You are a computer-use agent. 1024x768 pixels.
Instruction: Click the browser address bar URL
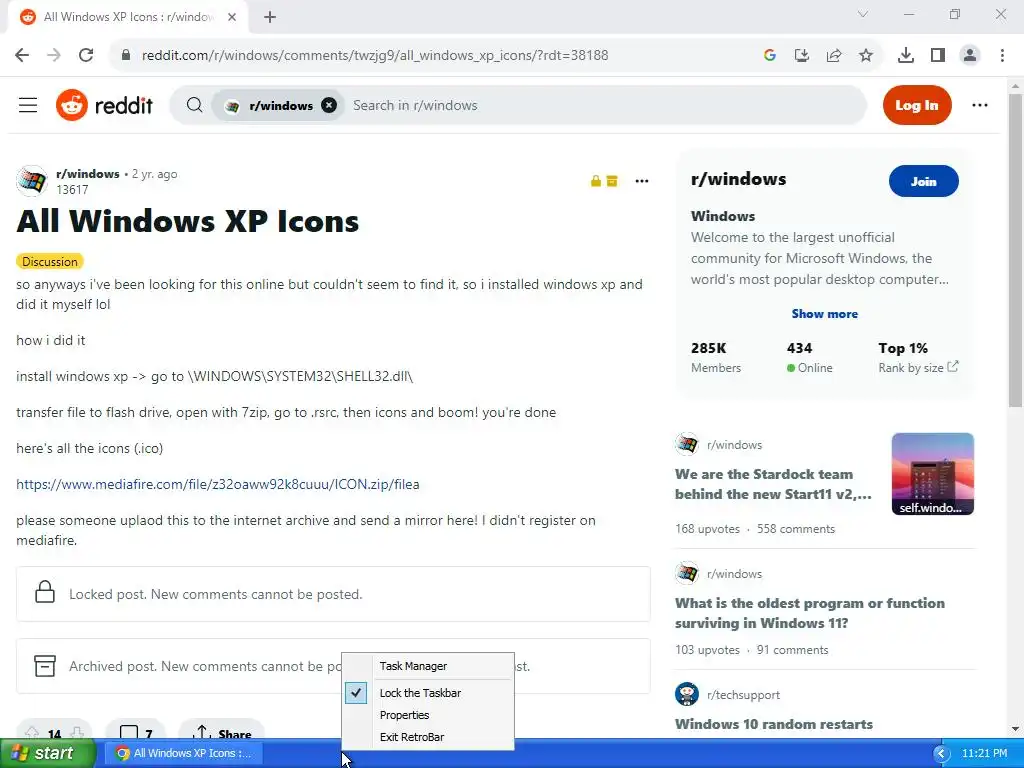[375, 56]
